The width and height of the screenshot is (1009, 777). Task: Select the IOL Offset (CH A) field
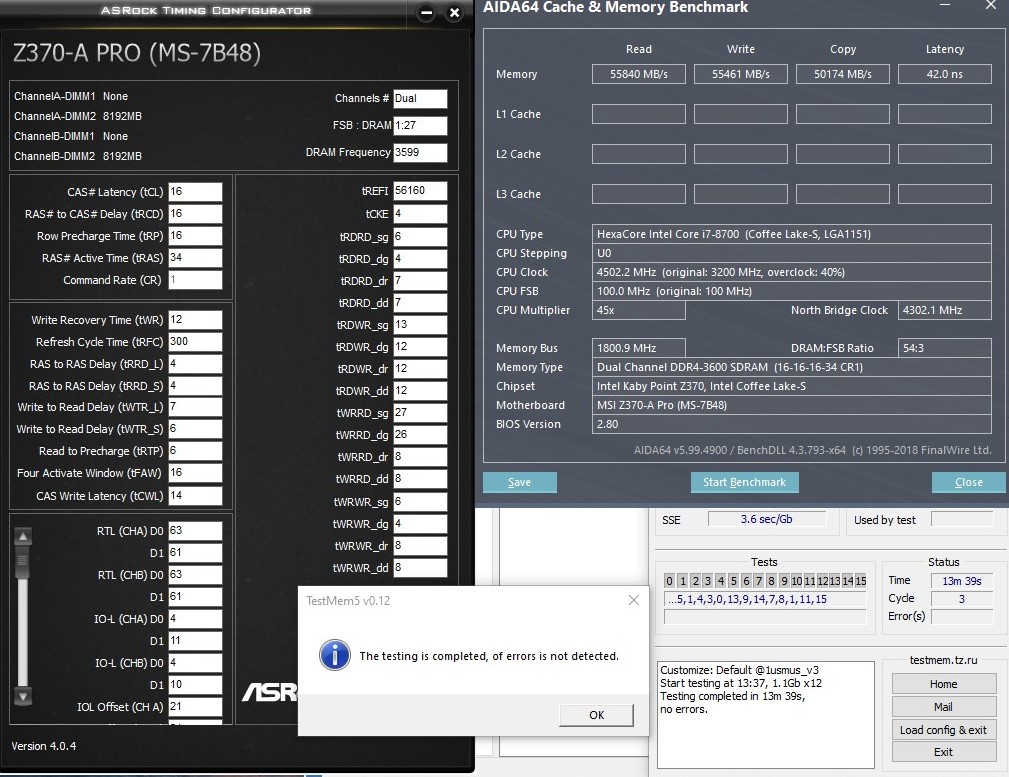195,706
